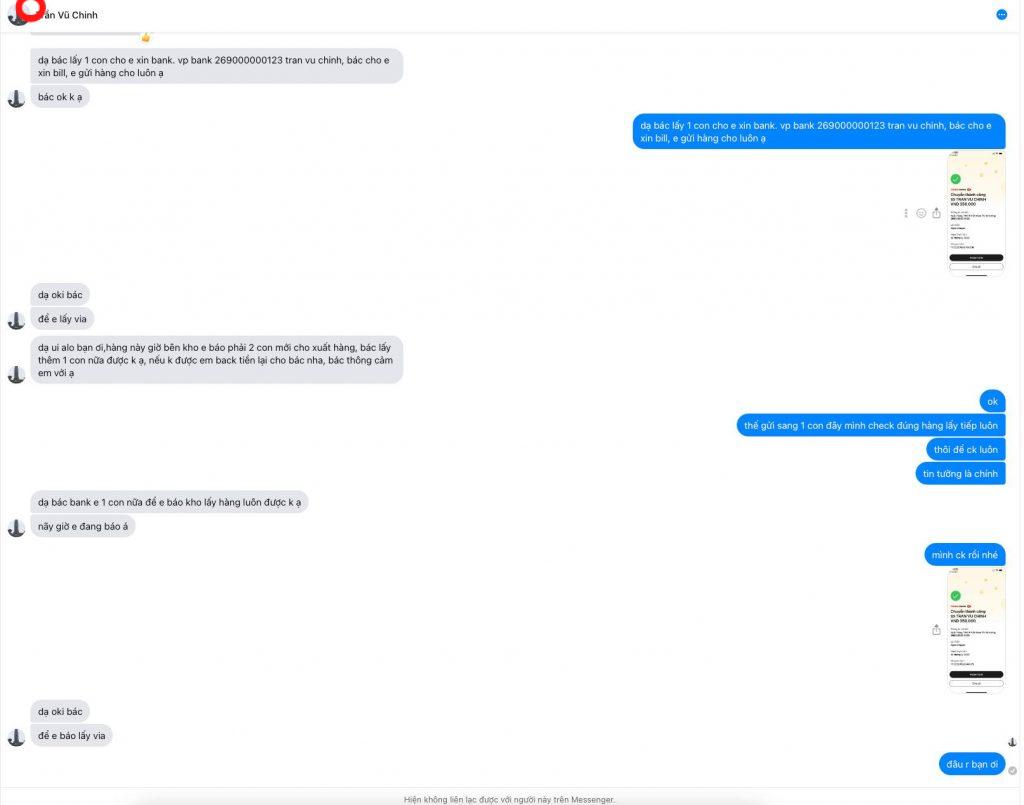Screen dimensions: 1024x805
Task: Click the "tin tưởng là chính" sent message
Action: pos(960,473)
